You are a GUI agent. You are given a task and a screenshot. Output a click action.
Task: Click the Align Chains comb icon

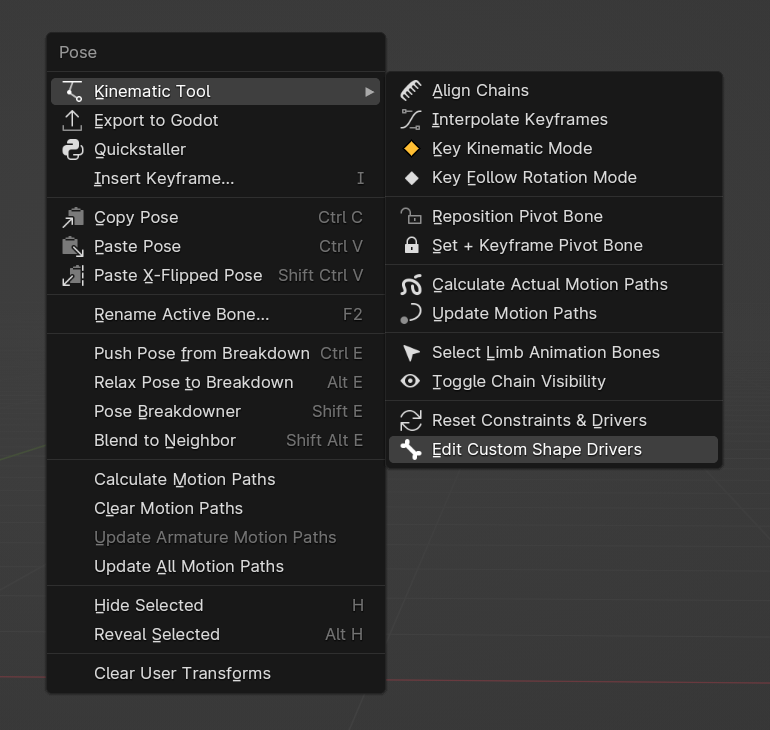(411, 90)
